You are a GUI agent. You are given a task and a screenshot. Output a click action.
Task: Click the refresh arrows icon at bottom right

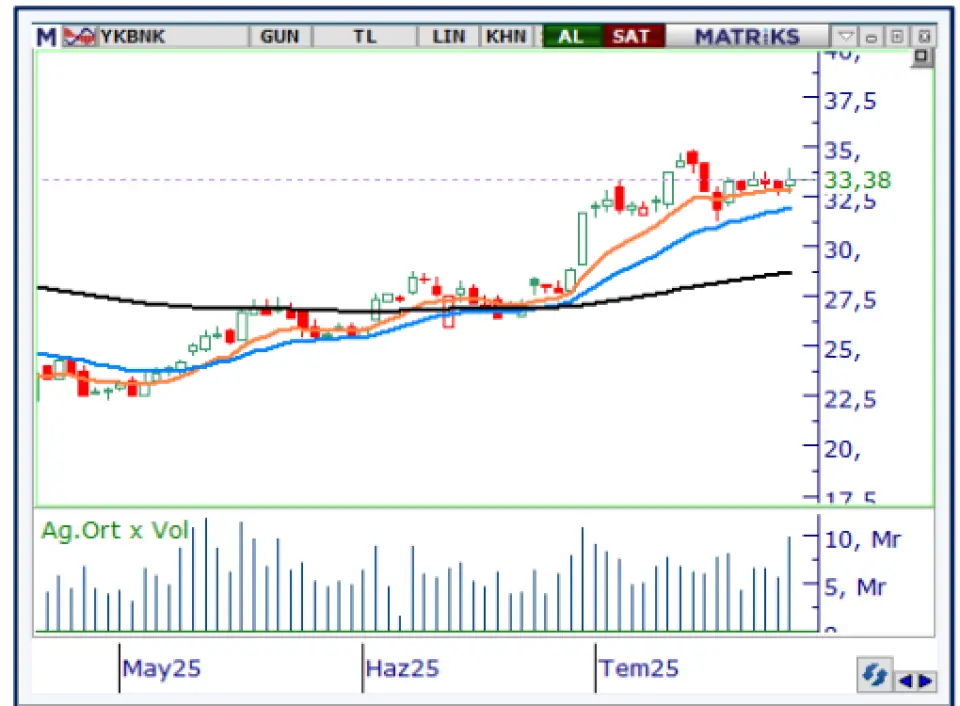(x=874, y=676)
